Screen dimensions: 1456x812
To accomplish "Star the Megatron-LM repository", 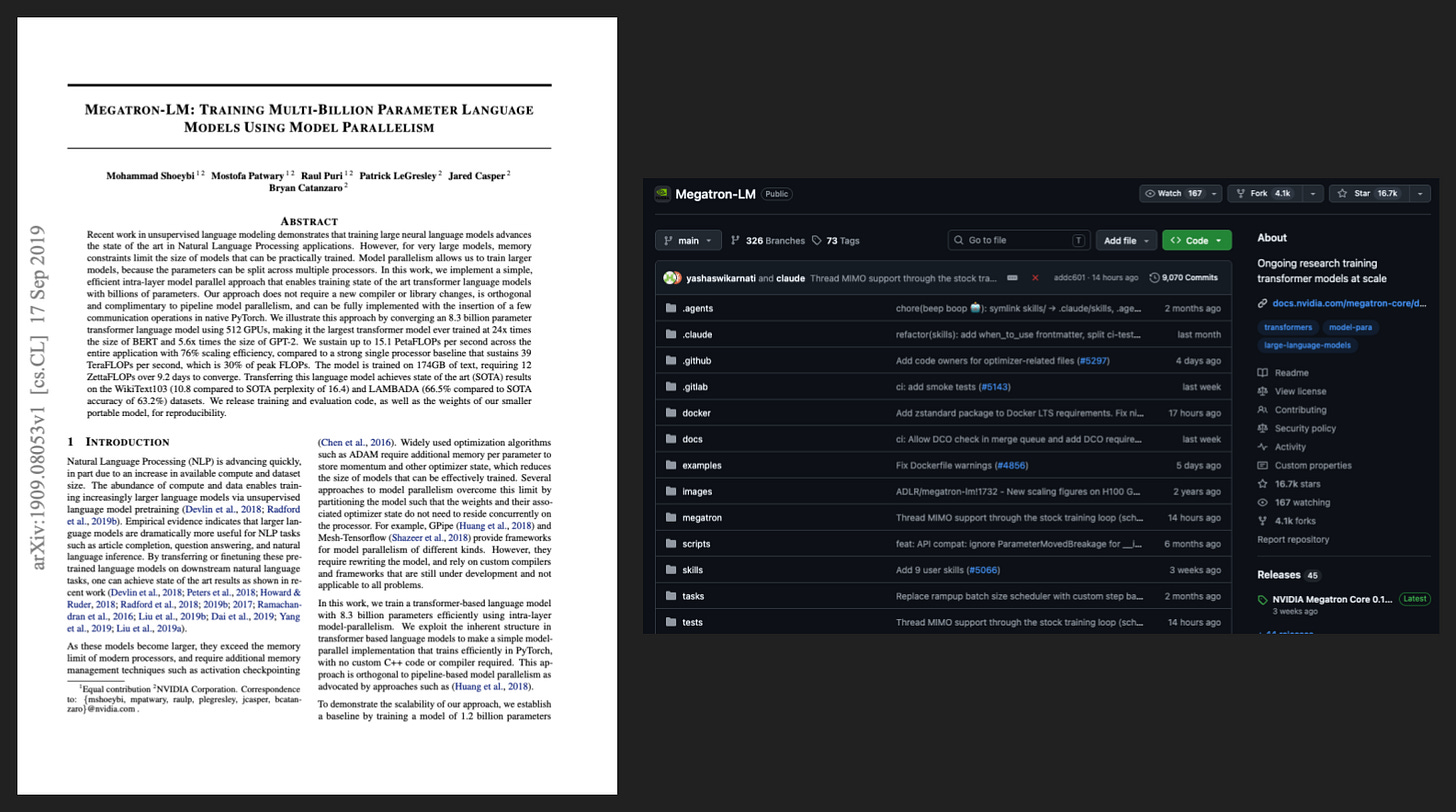I will (1369, 194).
